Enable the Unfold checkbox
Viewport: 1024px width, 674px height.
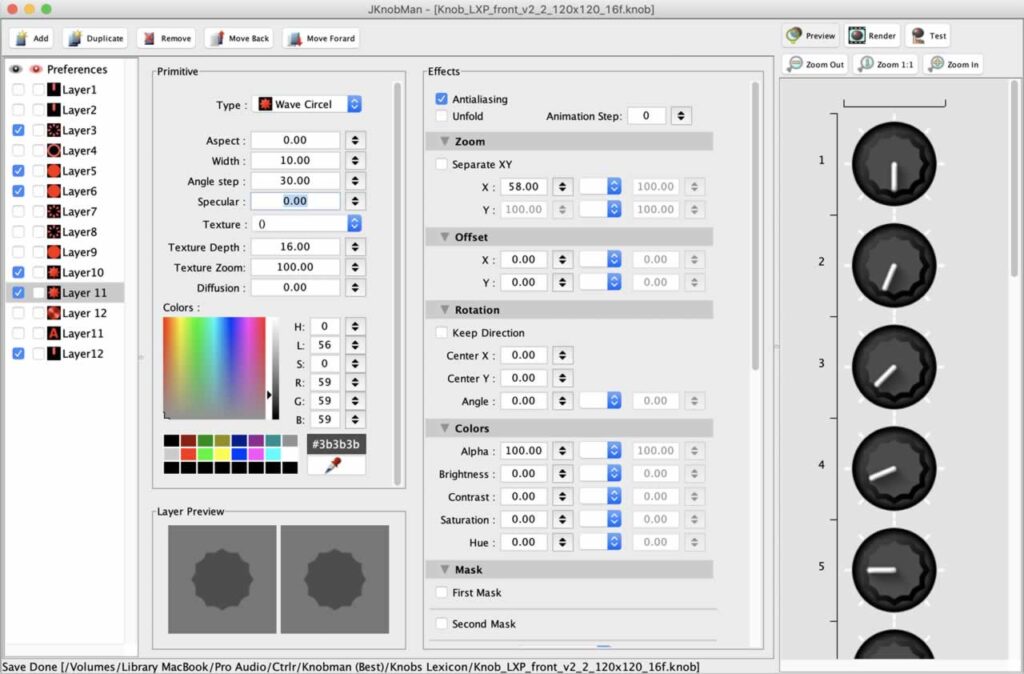(x=442, y=116)
